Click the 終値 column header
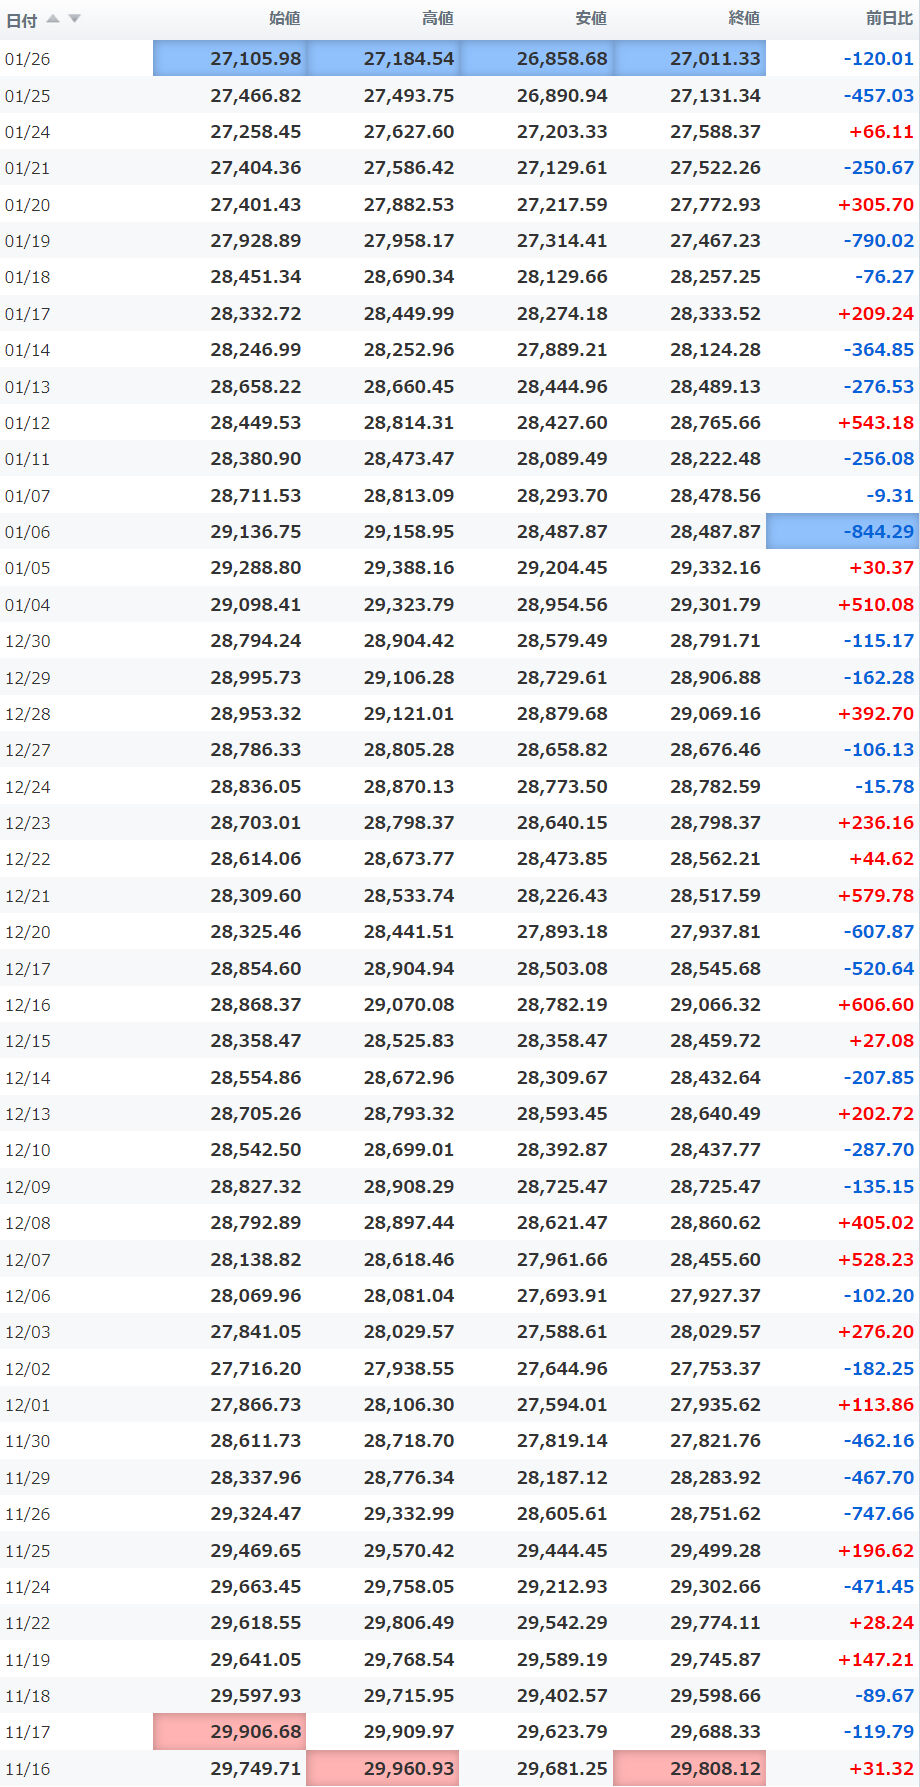 [x=744, y=18]
